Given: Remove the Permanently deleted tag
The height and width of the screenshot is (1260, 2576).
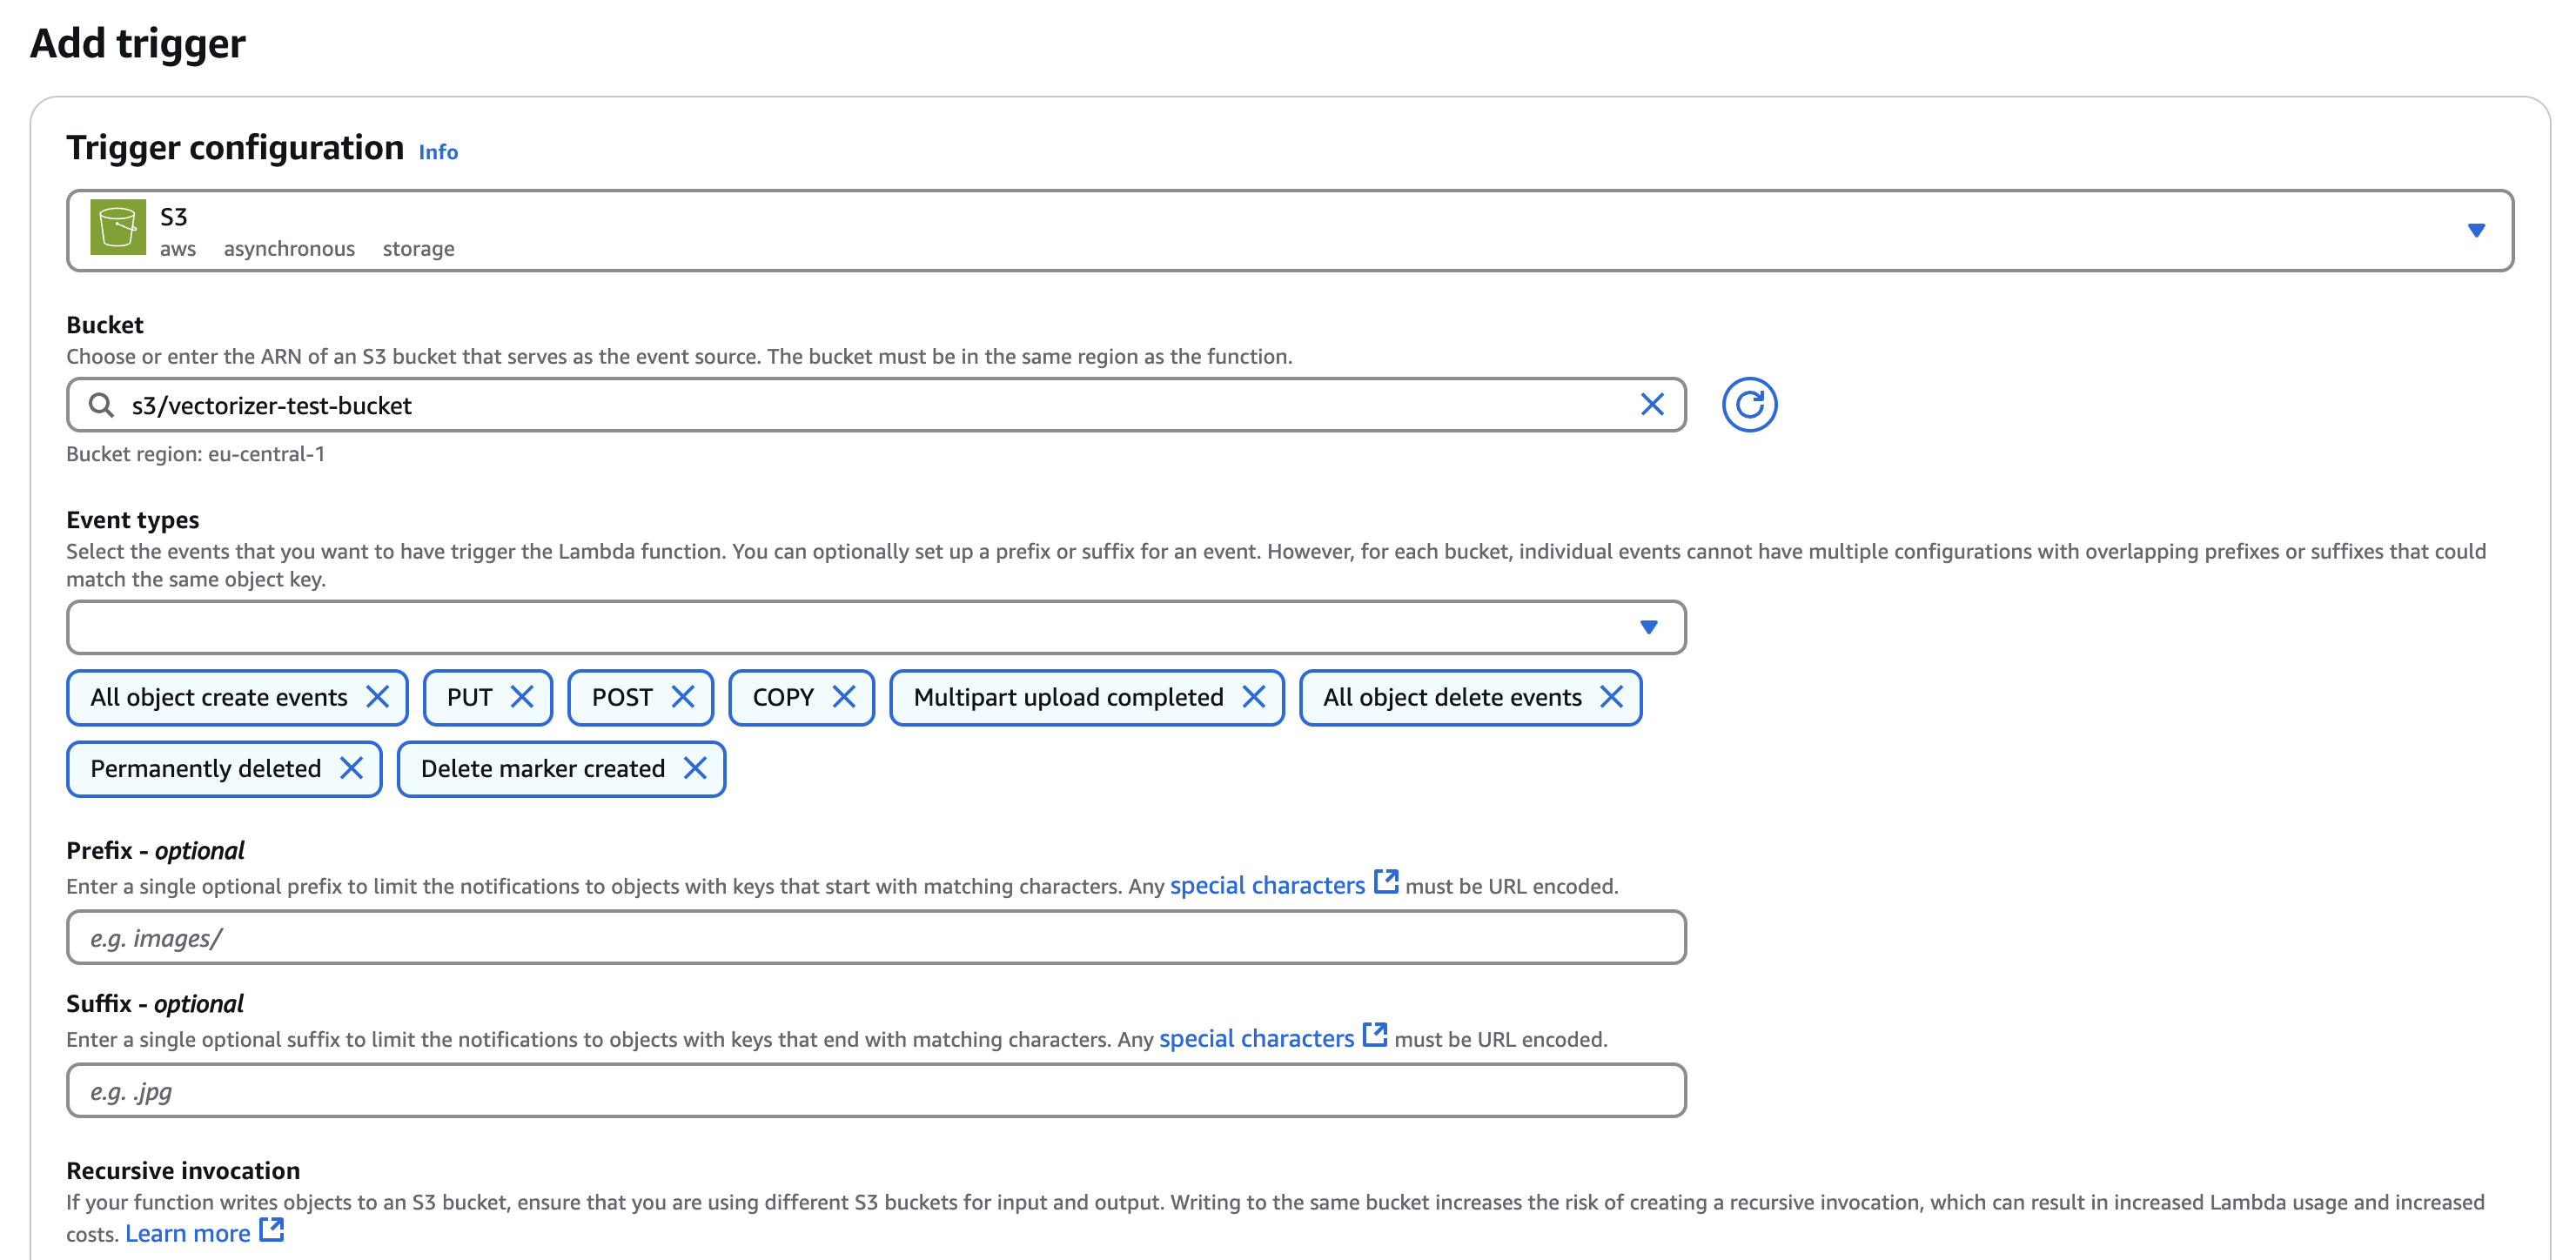Looking at the screenshot, I should click(351, 768).
